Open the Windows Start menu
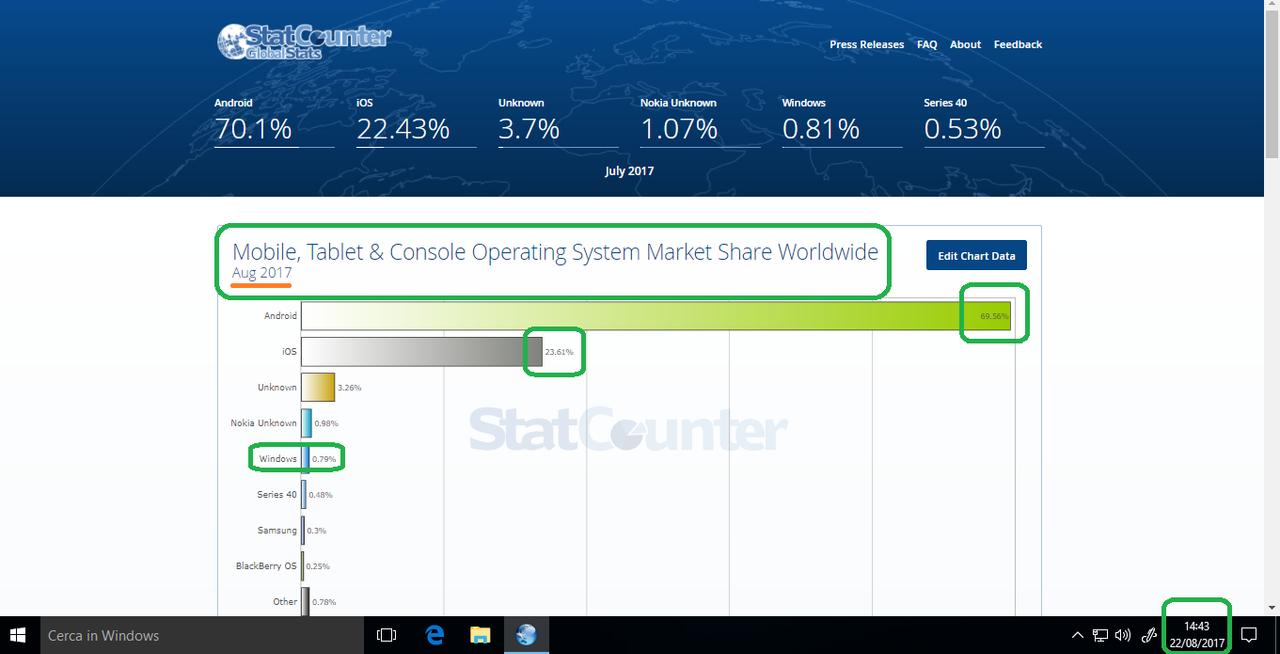Image resolution: width=1280 pixels, height=654 pixels. pyautogui.click(x=18, y=635)
